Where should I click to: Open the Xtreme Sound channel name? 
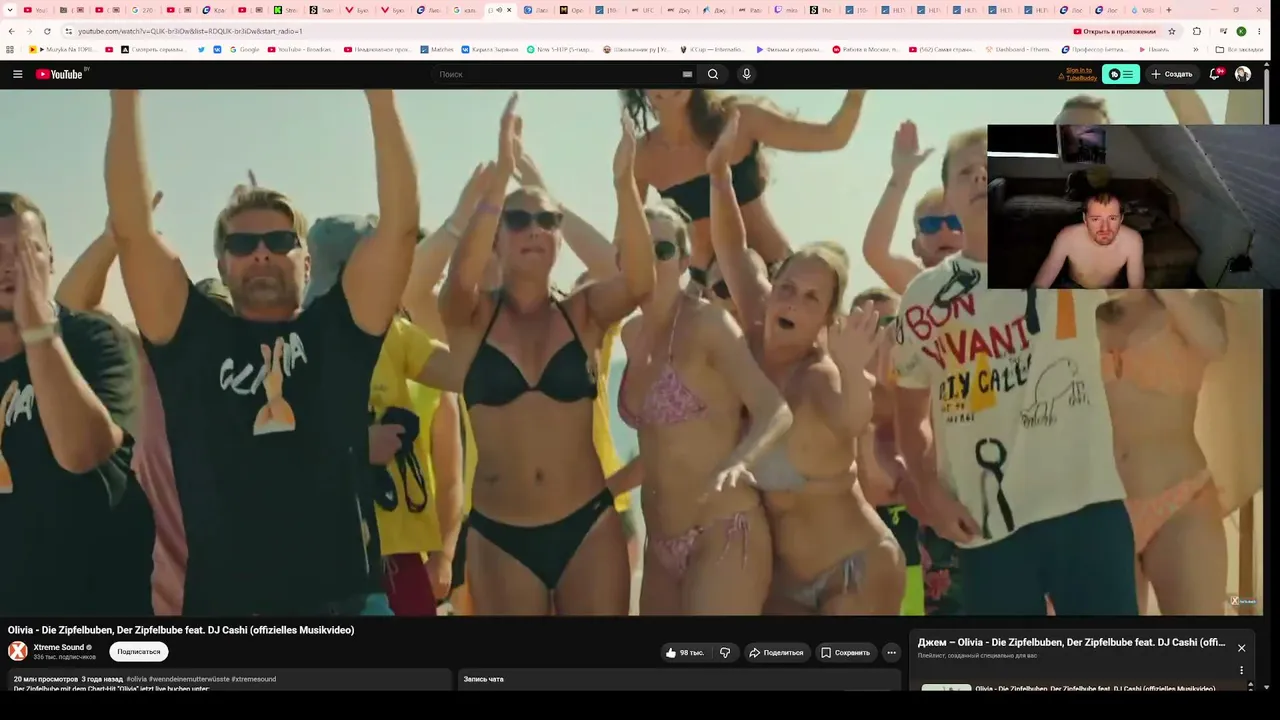(x=59, y=647)
